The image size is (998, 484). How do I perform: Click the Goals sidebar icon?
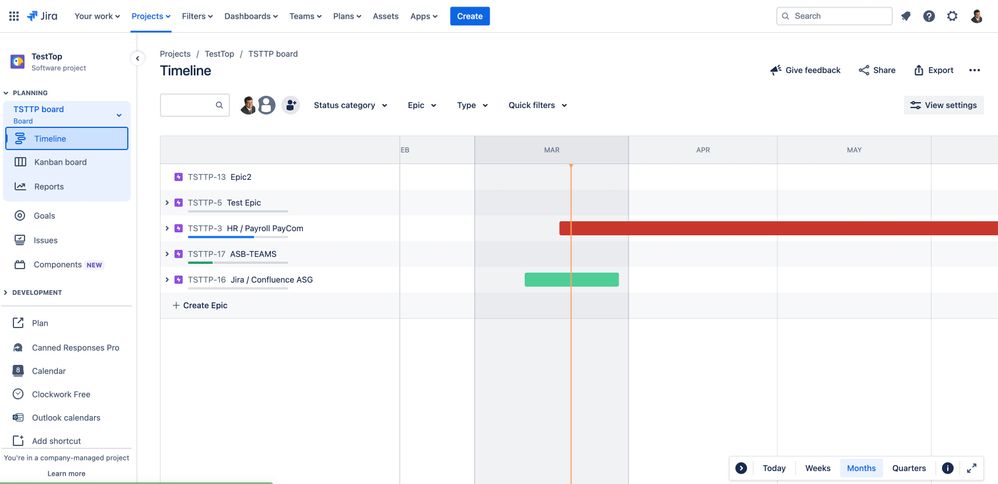coord(20,216)
